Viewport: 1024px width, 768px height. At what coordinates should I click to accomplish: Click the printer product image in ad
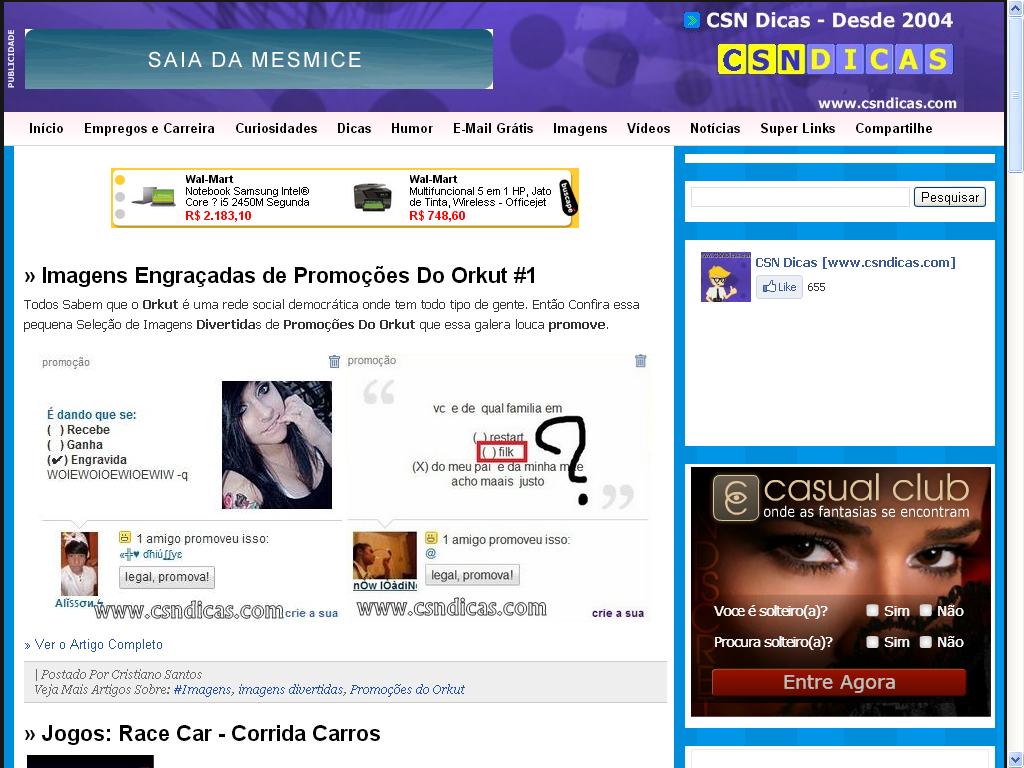372,197
